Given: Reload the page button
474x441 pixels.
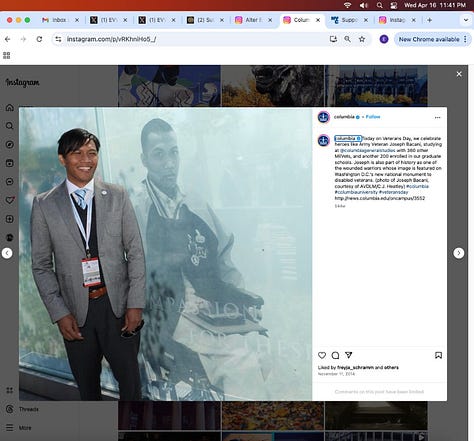Looking at the screenshot, I should coord(39,39).
